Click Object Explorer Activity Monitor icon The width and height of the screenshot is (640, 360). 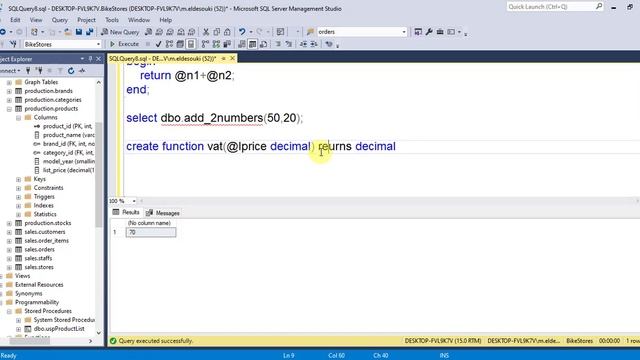82,71
